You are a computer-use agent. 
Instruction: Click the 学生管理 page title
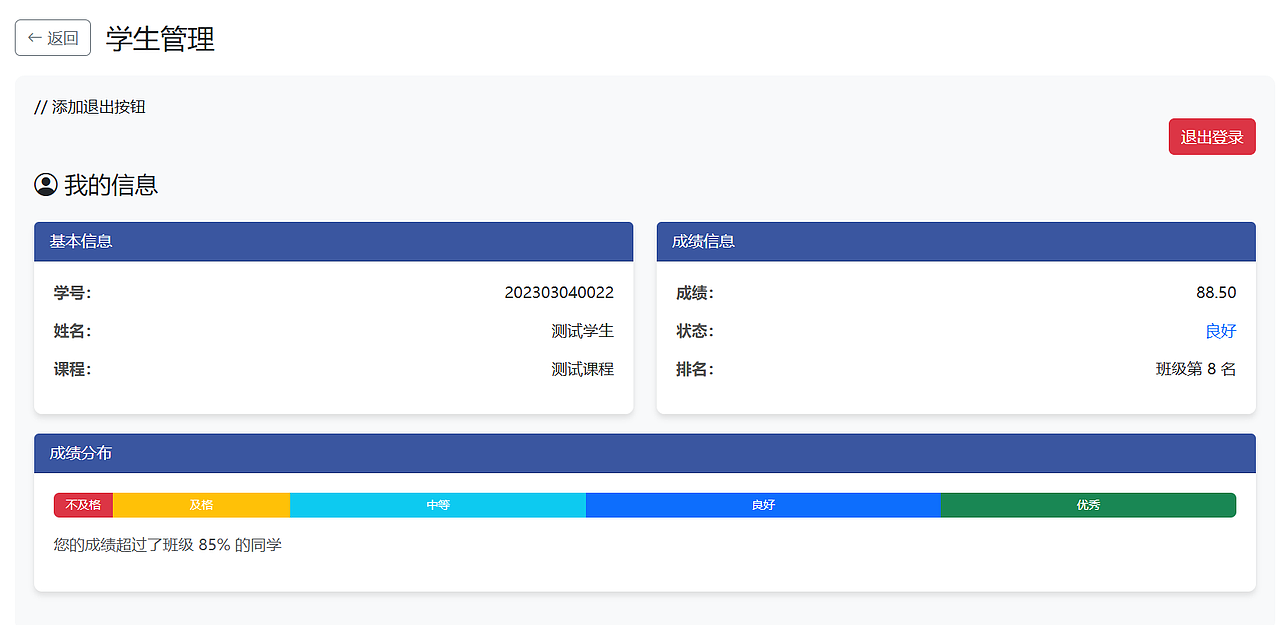[x=158, y=40]
